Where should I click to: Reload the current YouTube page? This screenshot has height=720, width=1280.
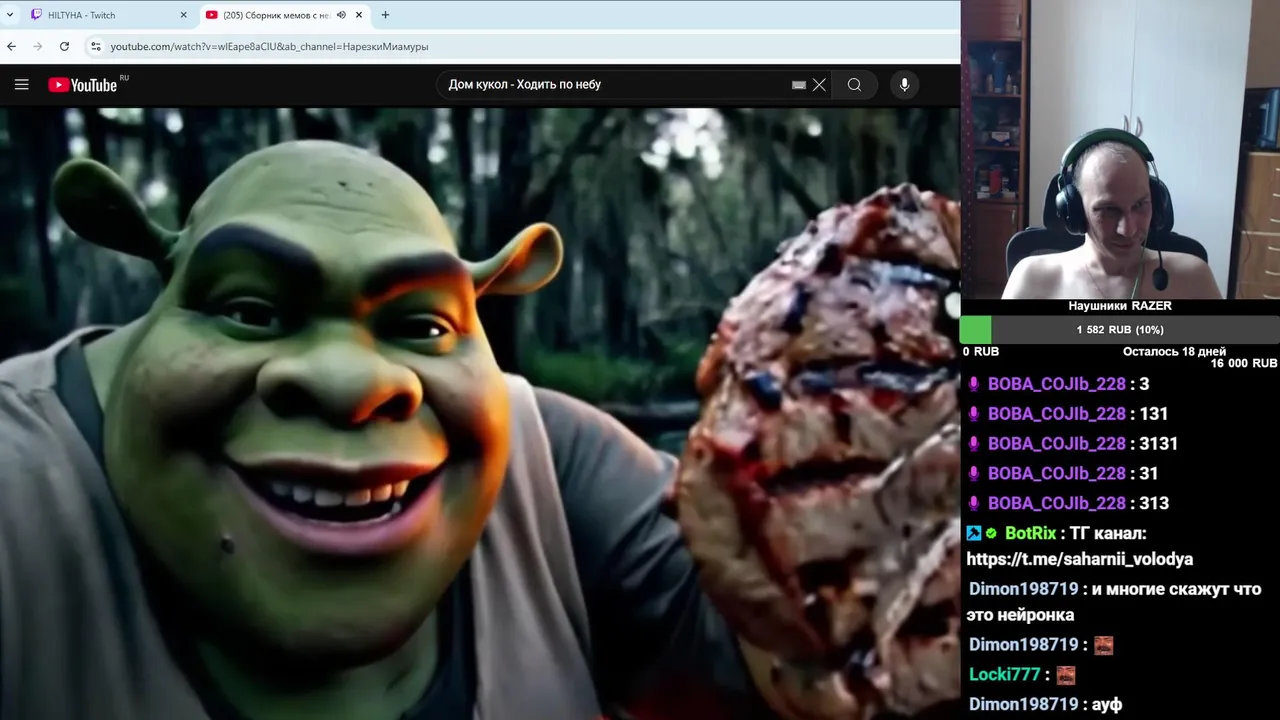64,46
